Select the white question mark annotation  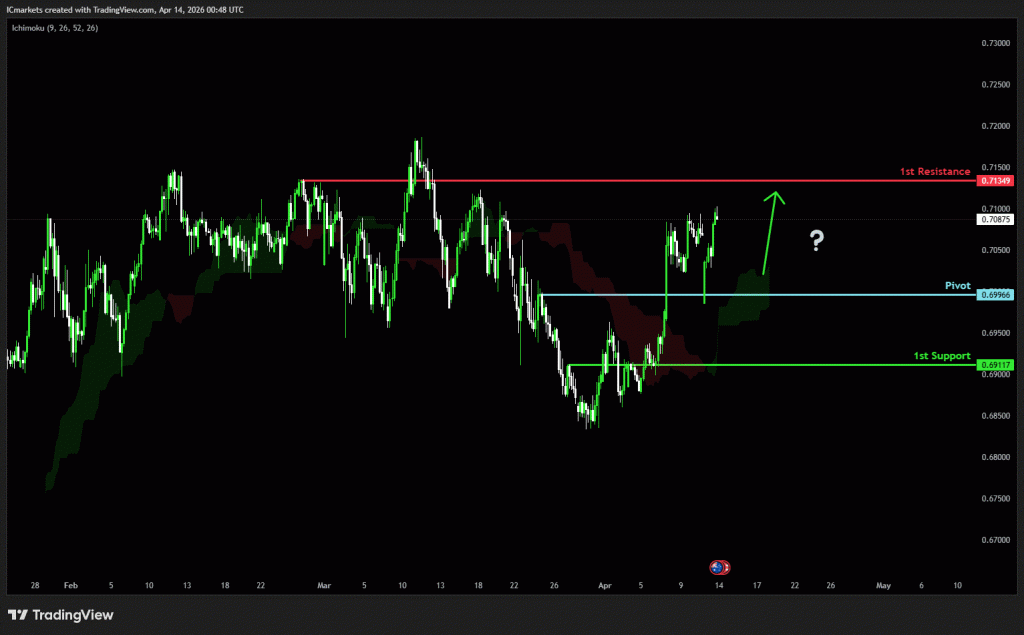(816, 240)
